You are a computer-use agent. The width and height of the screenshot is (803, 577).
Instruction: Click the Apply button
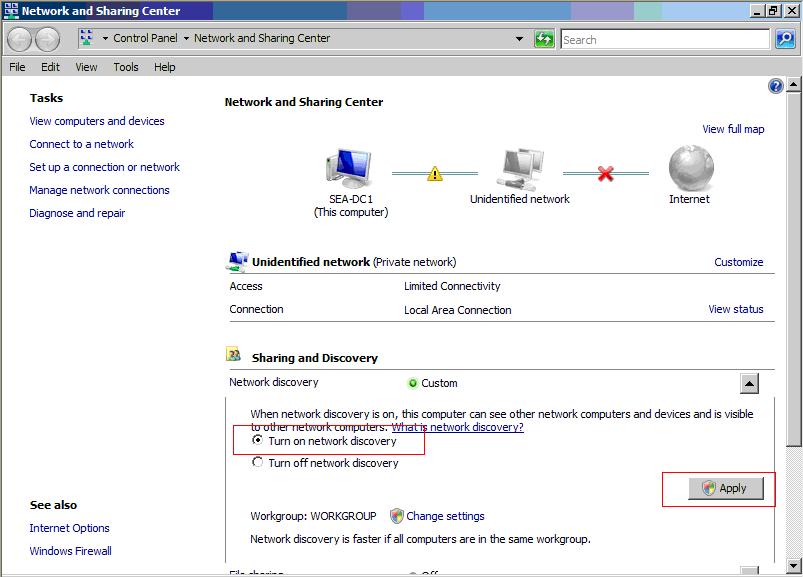[726, 488]
